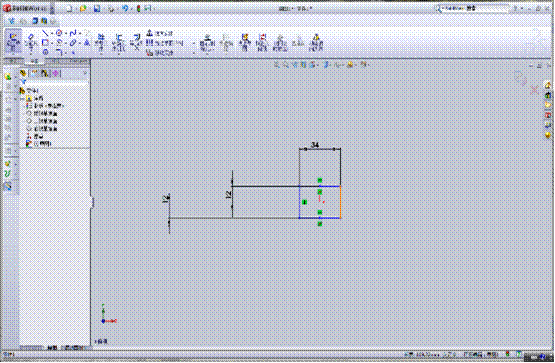Open the FeatureManager design tree tab
555x363 pixels.
click(23, 73)
